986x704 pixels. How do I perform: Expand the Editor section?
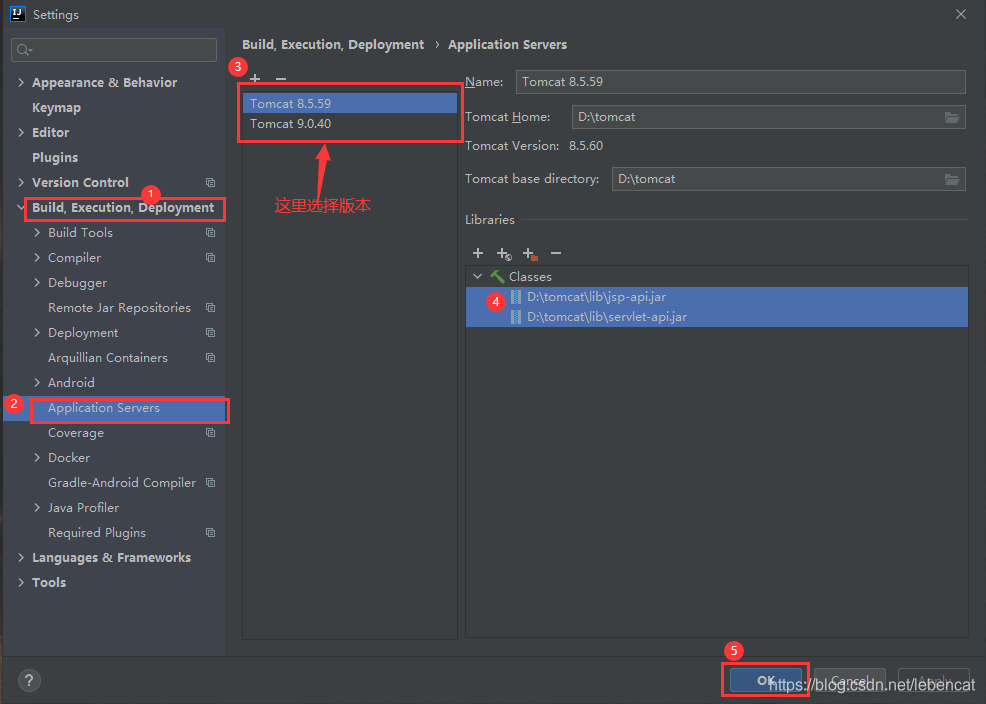21,133
